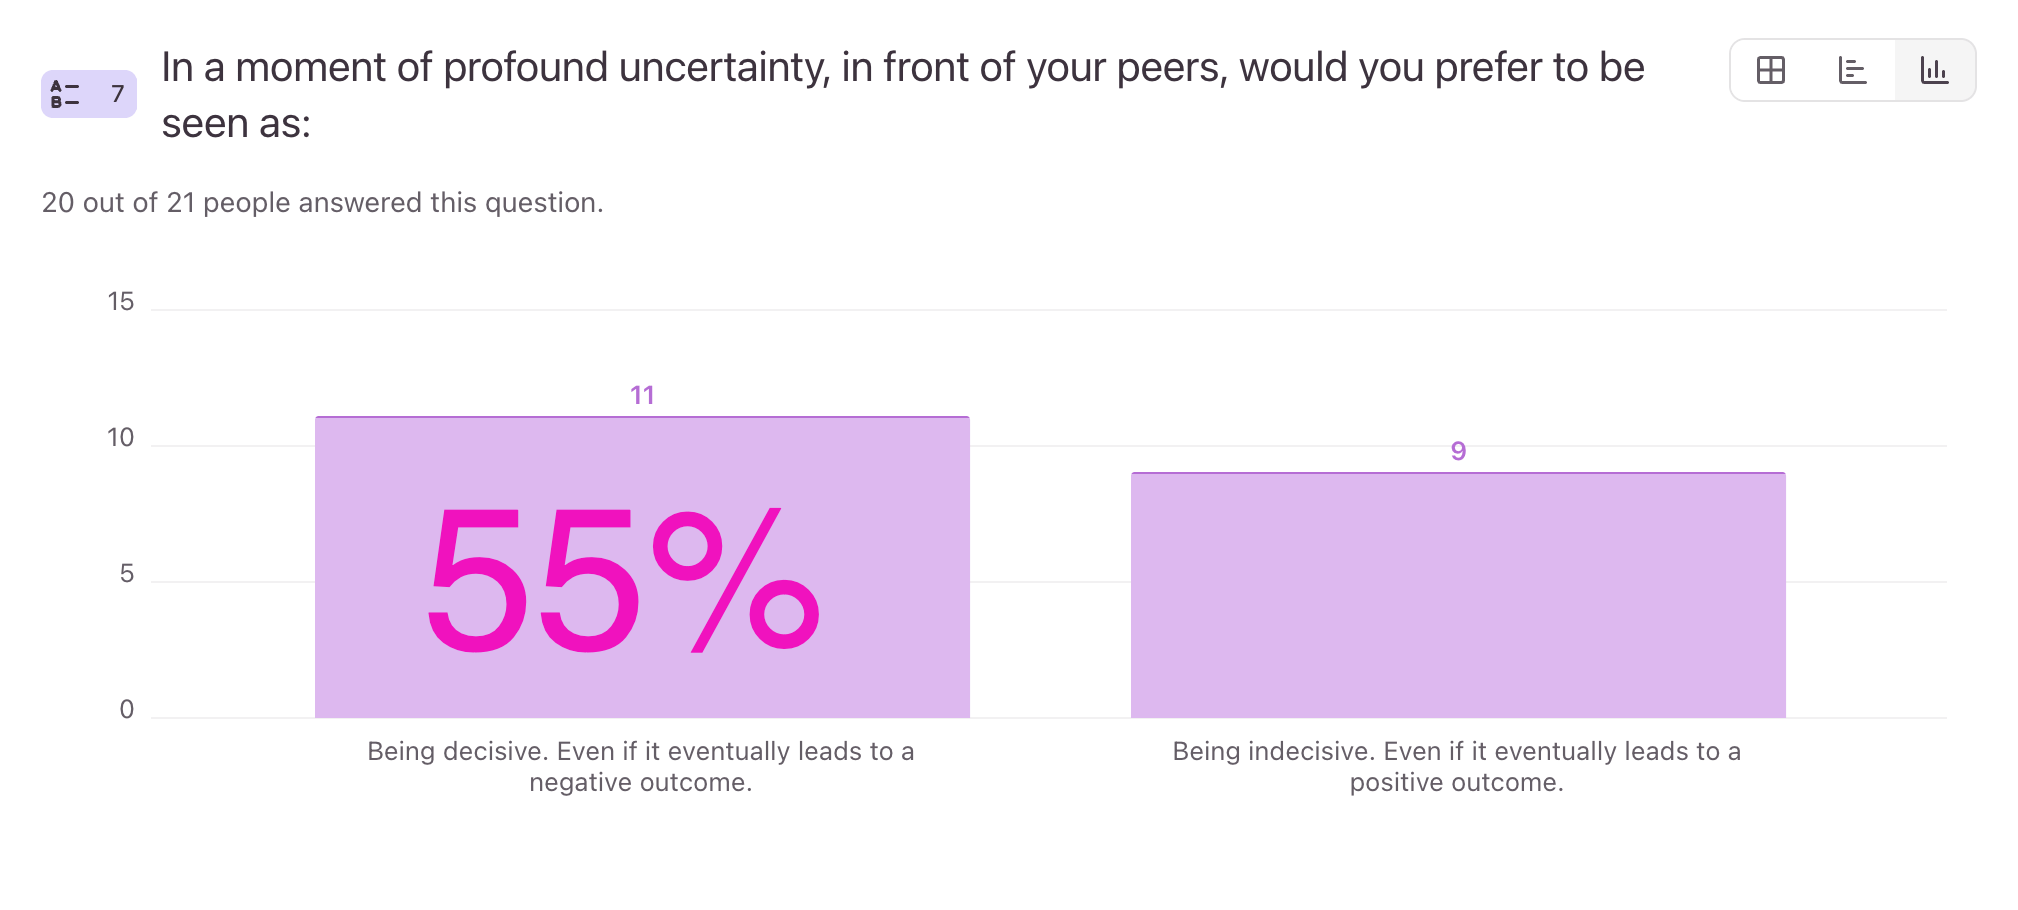2018x910 pixels.
Task: Click the question title text
Action: [903, 95]
